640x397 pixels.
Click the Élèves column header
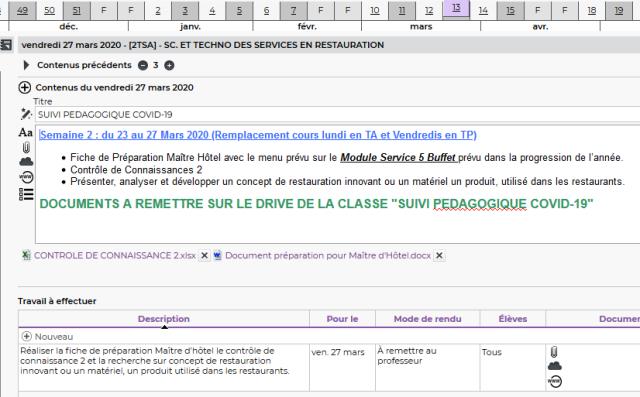[x=513, y=319]
